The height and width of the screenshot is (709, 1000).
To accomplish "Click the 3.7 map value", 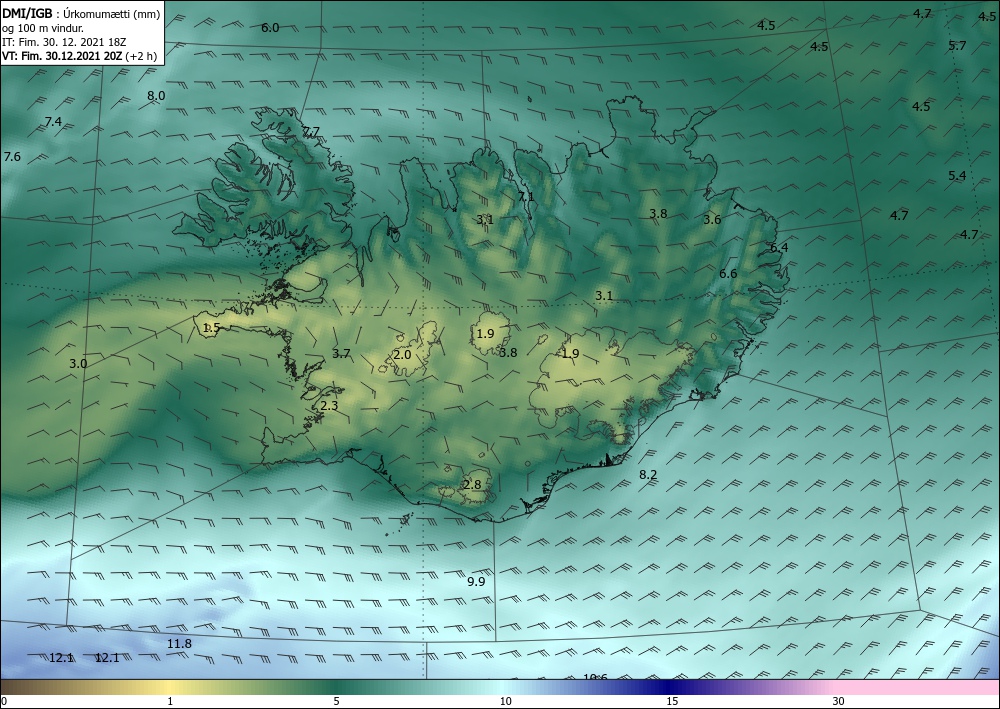I will point(341,353).
